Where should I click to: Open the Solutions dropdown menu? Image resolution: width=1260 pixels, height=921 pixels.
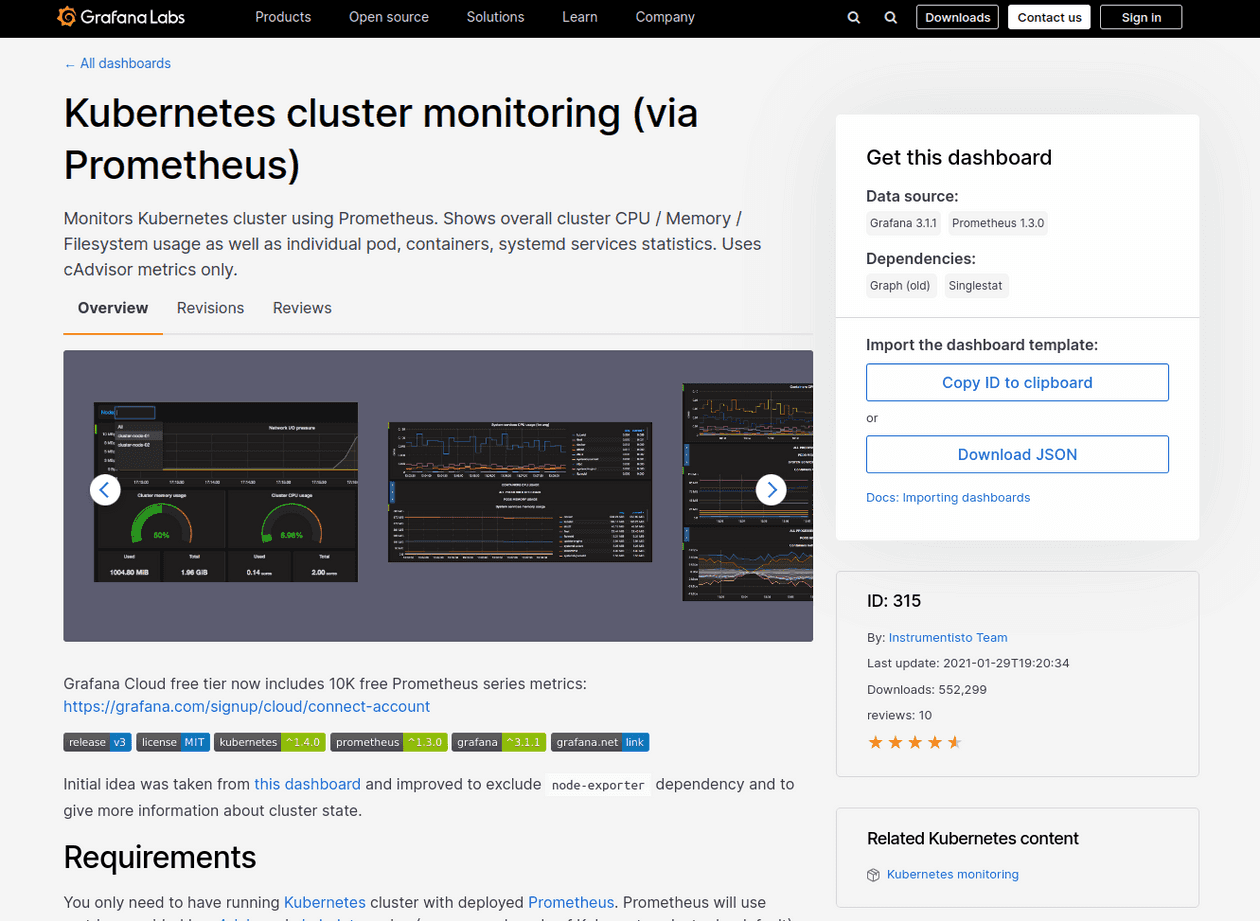click(495, 17)
